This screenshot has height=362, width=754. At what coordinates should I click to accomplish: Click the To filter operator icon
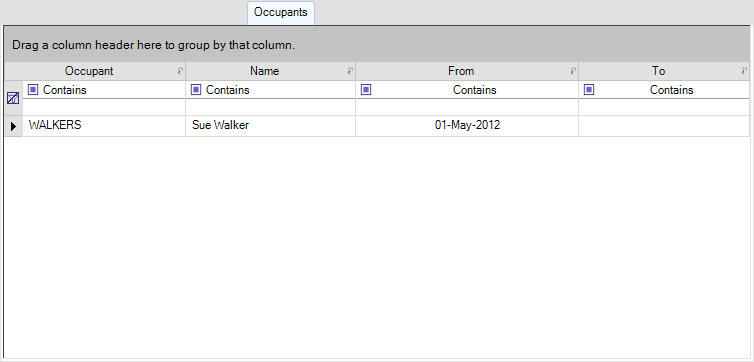pos(589,89)
